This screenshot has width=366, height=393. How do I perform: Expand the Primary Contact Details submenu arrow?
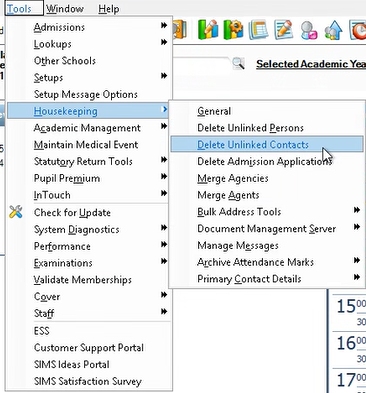tap(357, 277)
